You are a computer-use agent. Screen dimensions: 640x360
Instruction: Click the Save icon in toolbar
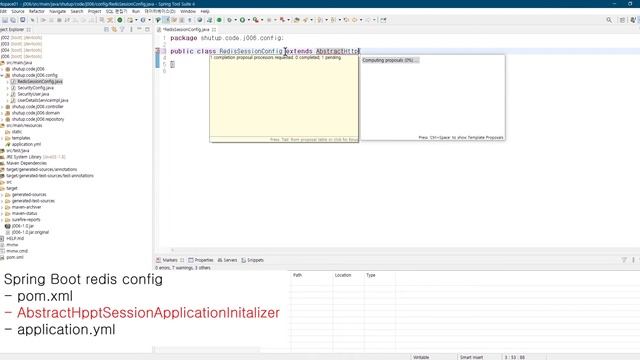(5, 20)
